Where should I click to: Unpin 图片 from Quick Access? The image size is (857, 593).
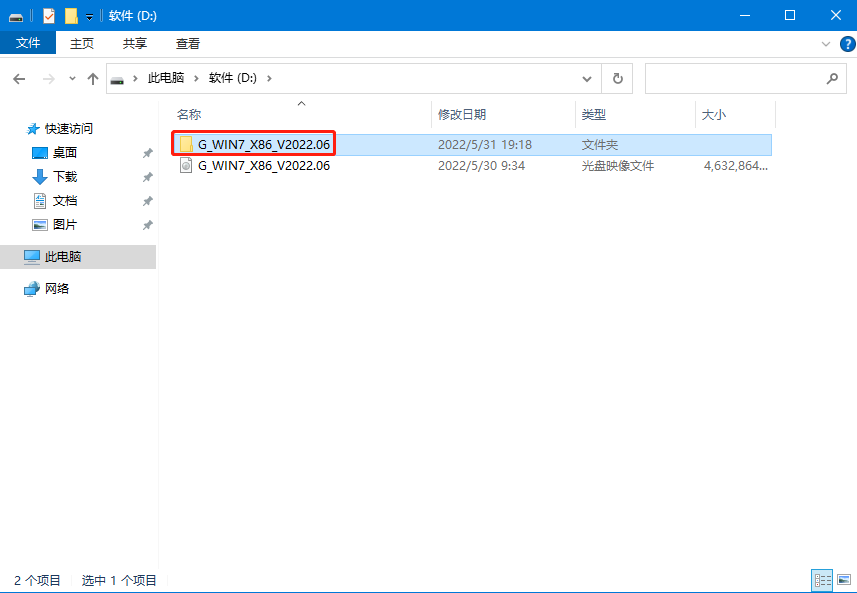[x=148, y=224]
